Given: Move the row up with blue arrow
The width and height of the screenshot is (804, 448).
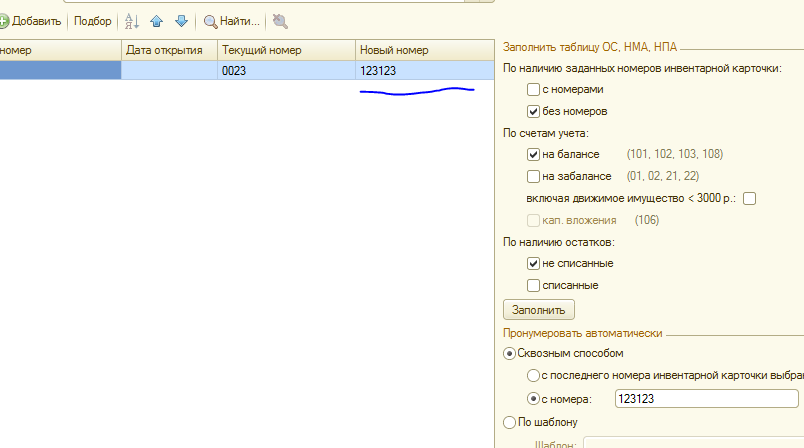Looking at the screenshot, I should pyautogui.click(x=156, y=21).
